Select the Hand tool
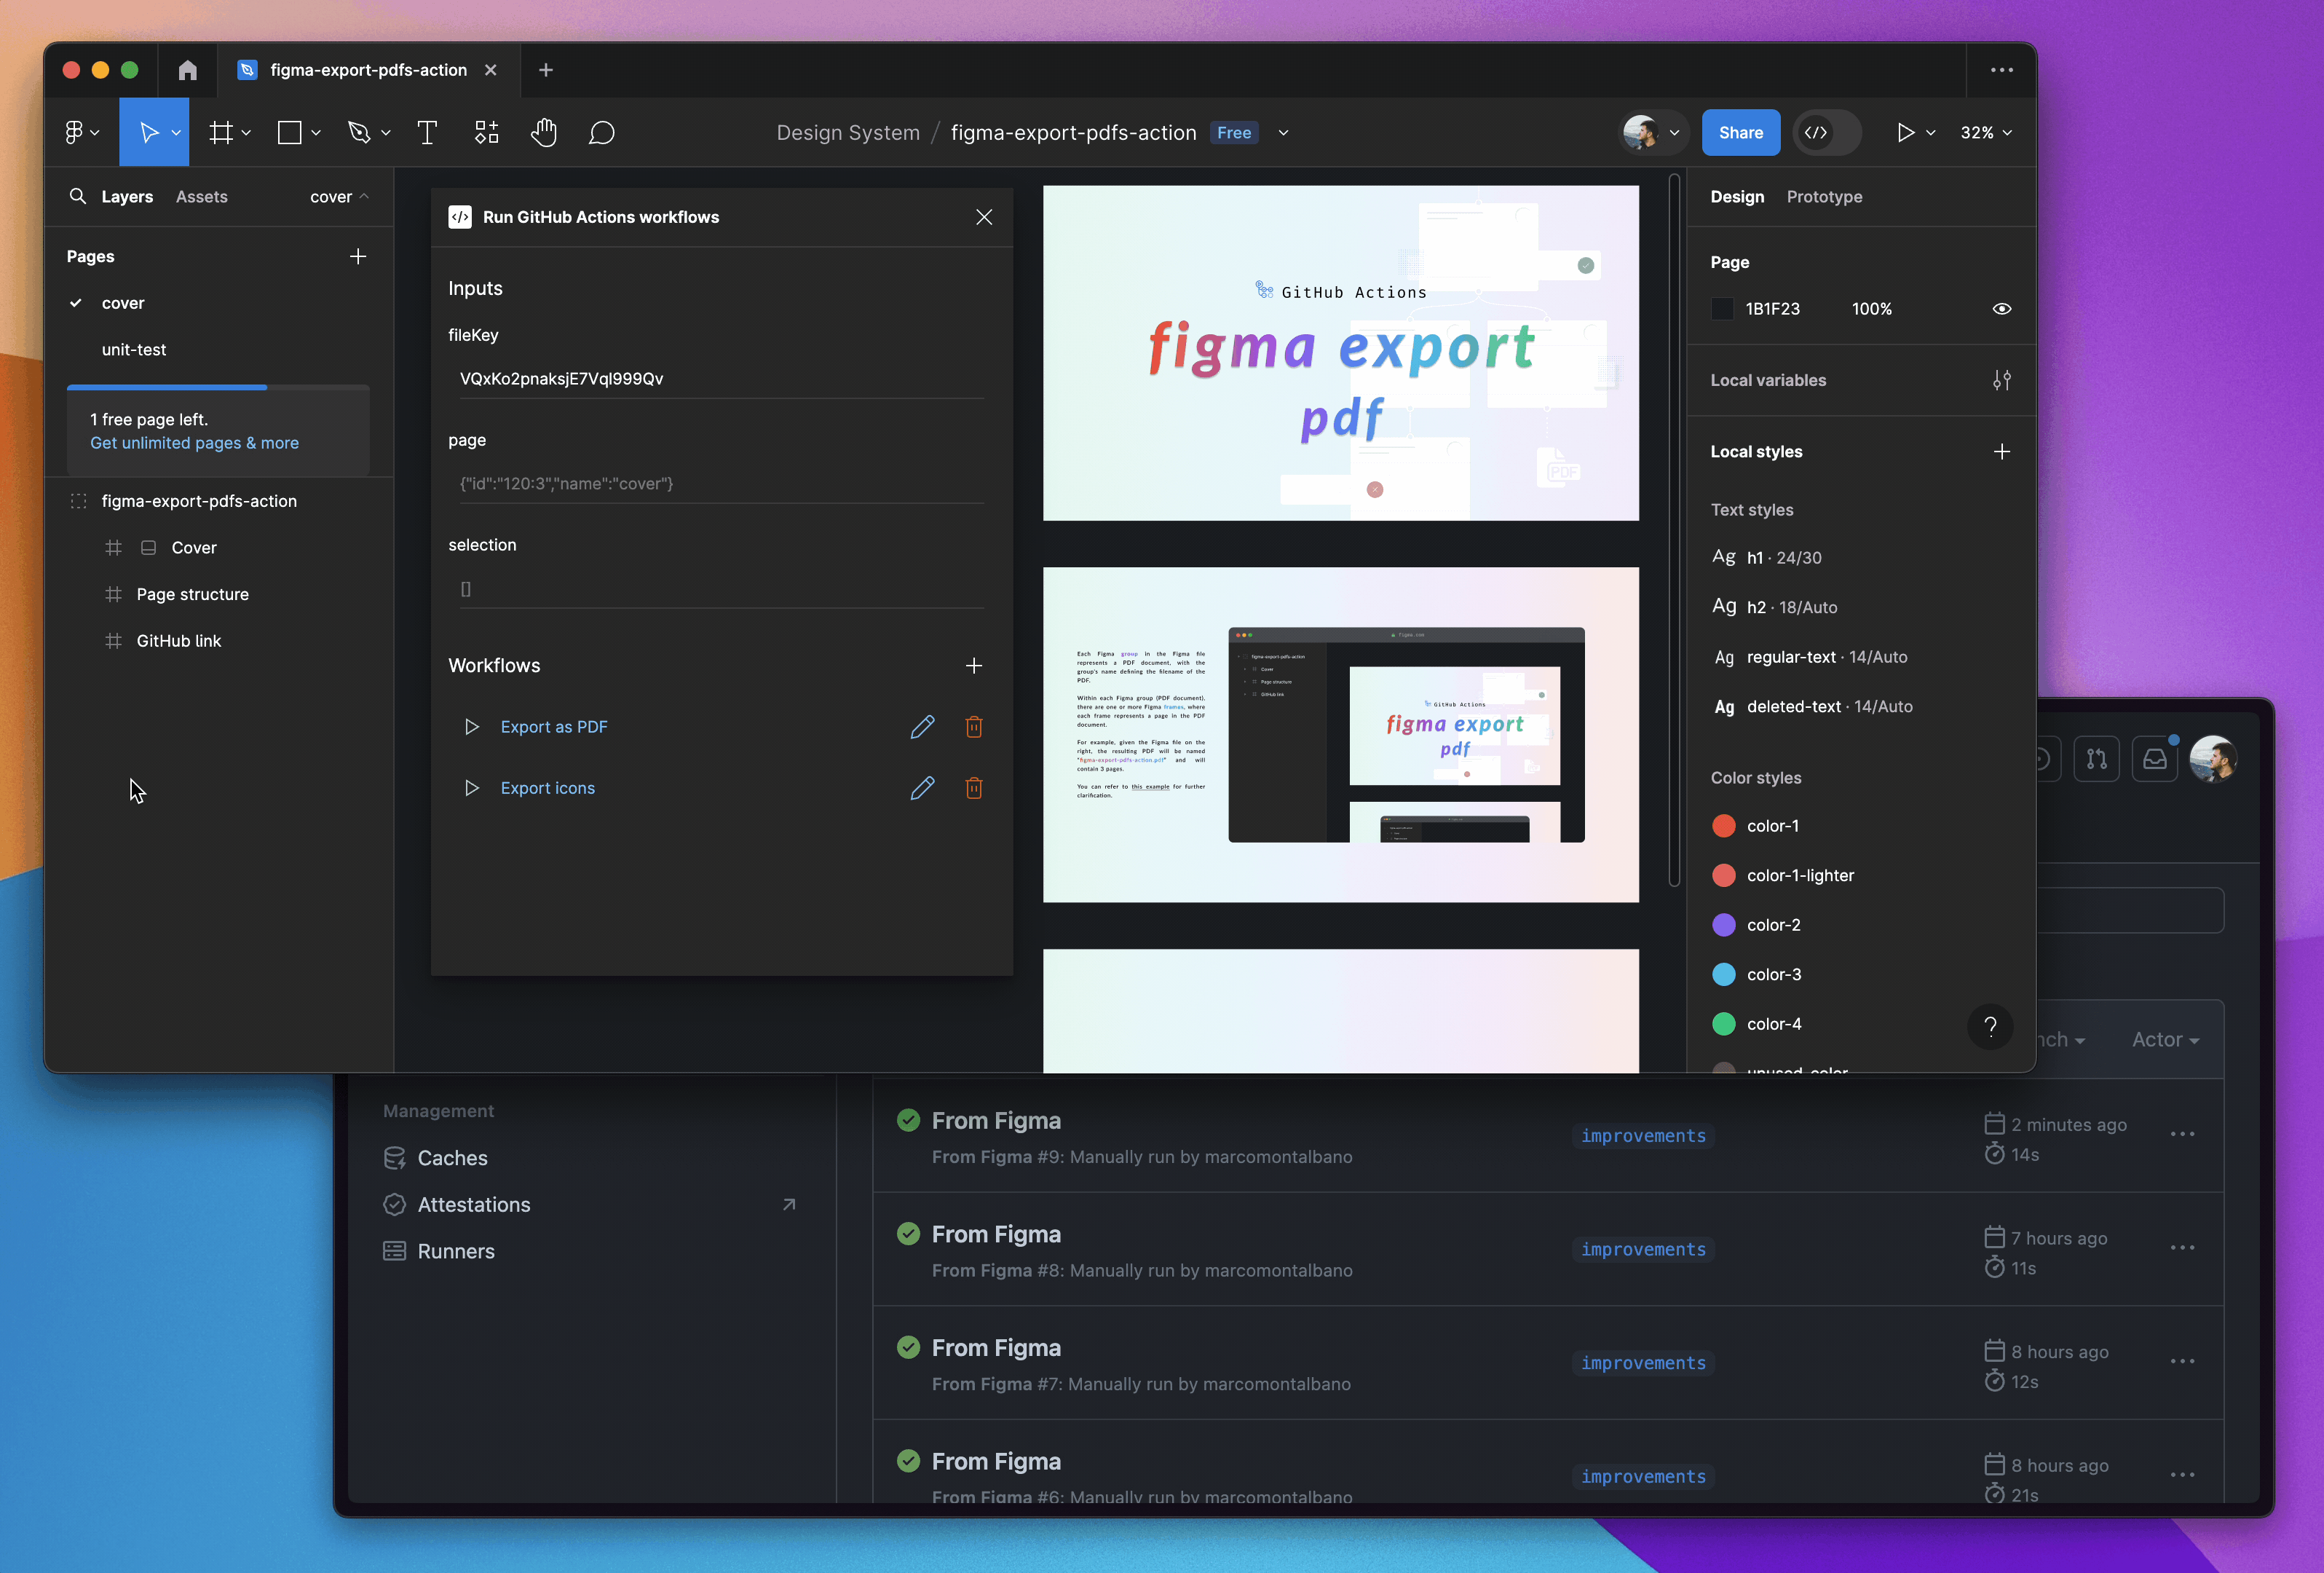2324x1573 pixels. pos(544,132)
